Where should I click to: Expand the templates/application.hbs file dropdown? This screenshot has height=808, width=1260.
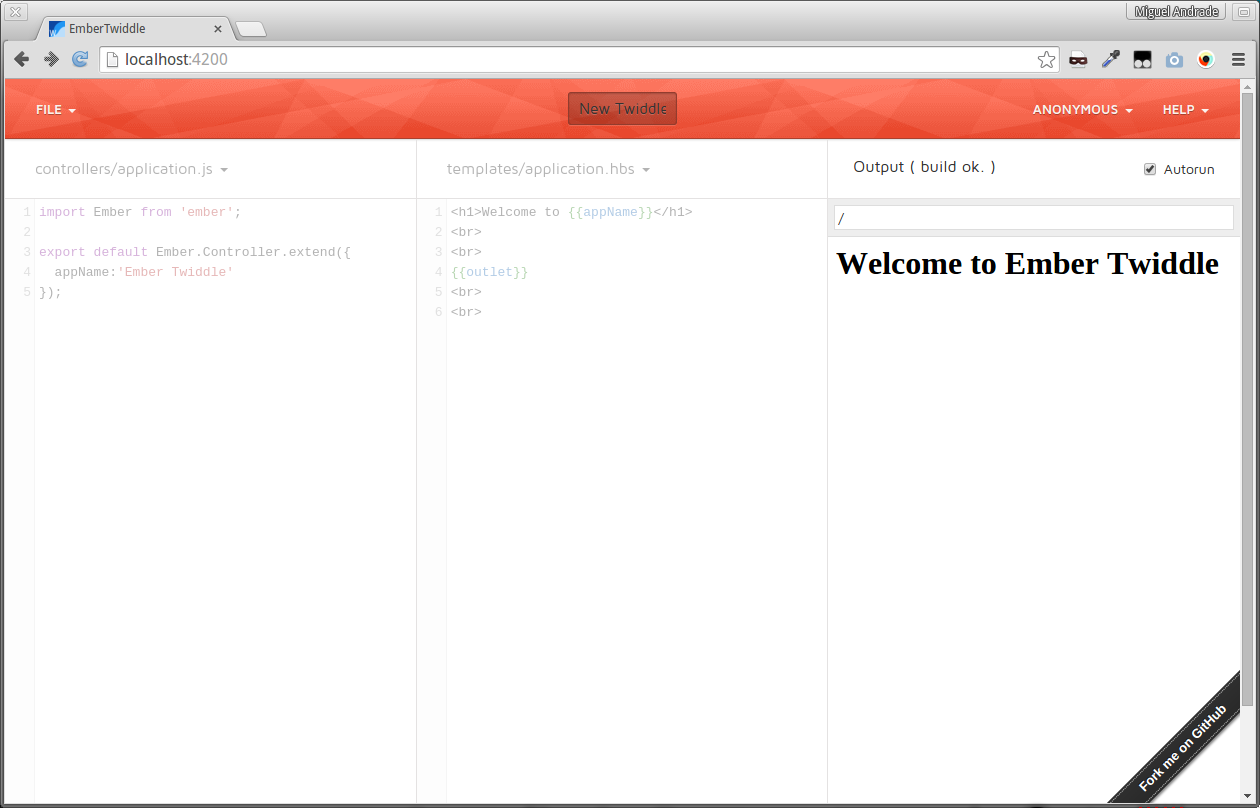pos(549,169)
